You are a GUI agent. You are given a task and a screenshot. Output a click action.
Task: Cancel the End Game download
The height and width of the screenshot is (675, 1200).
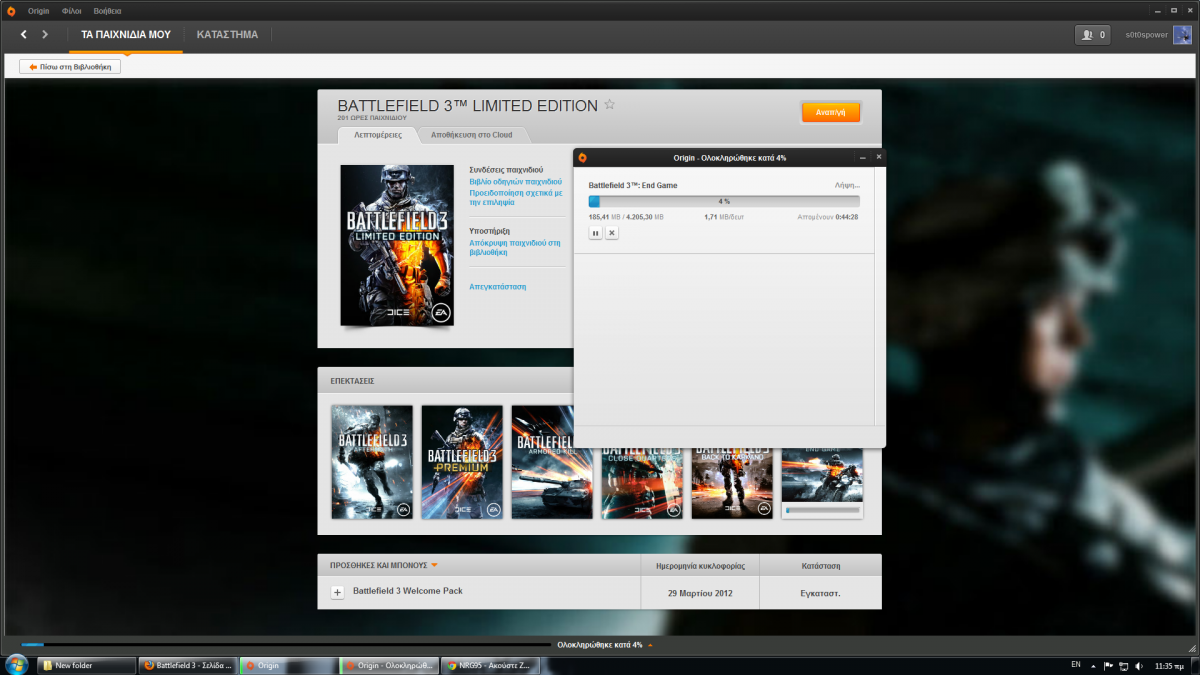click(612, 233)
